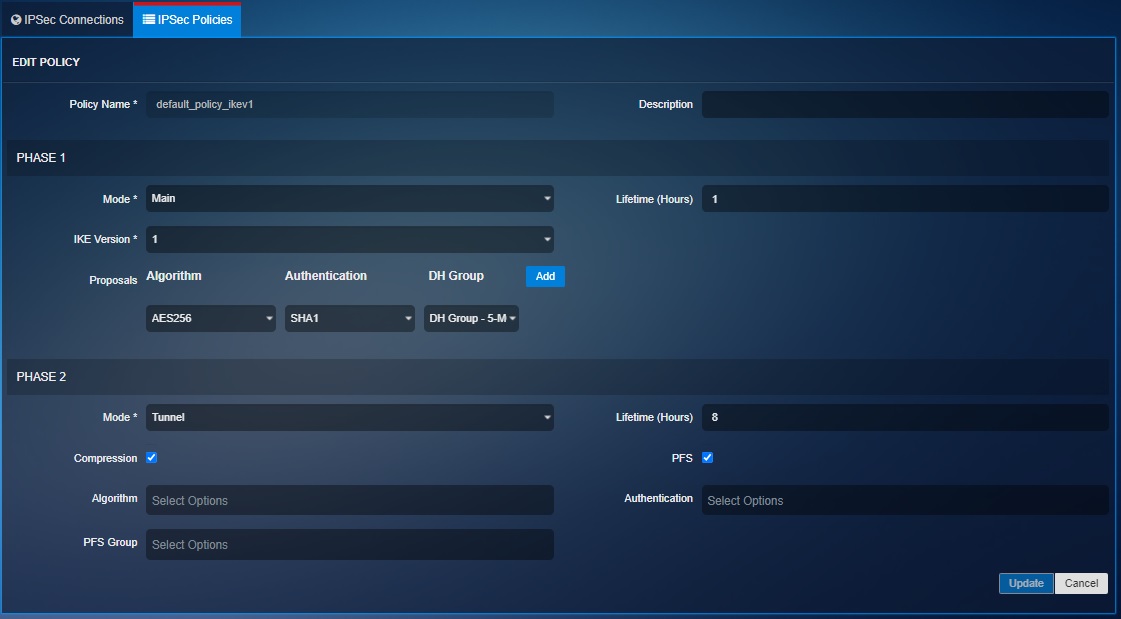
Task: Click the Policy Name label
Action: (103, 104)
